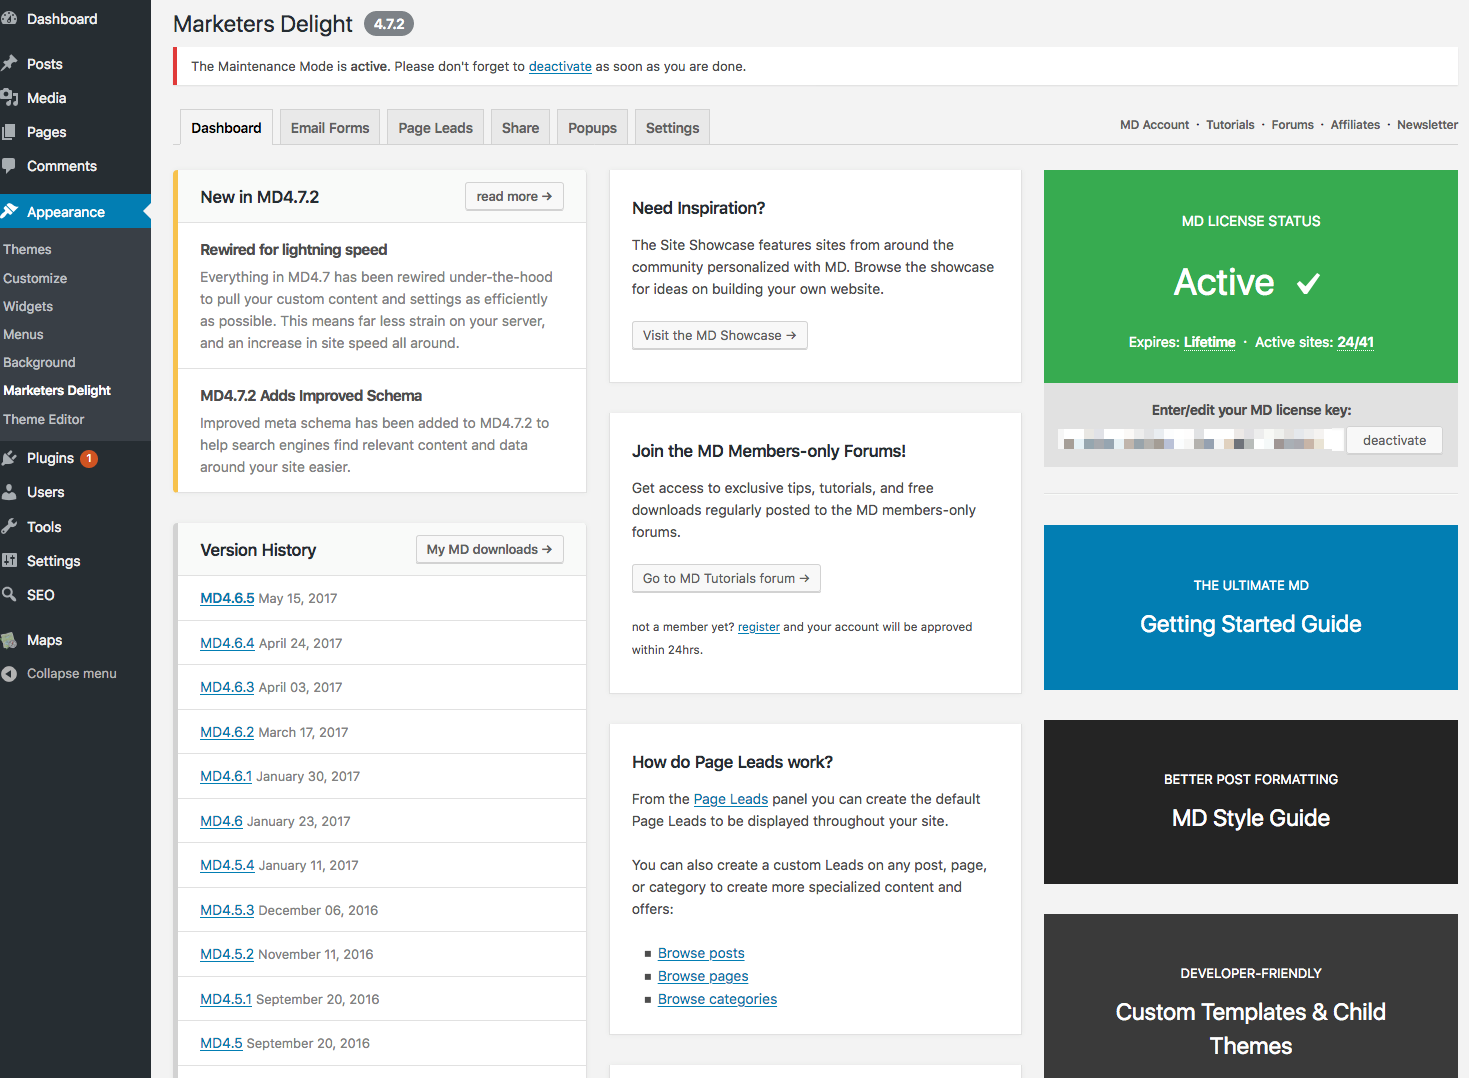Open the MD4.6 January 23 version link
Viewport: 1469px width, 1078px height.
[221, 821]
